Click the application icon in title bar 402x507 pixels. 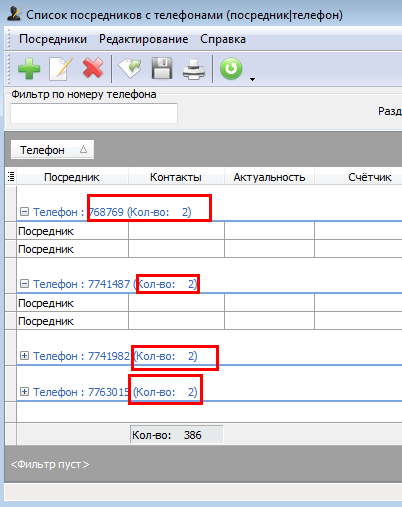coord(14,14)
